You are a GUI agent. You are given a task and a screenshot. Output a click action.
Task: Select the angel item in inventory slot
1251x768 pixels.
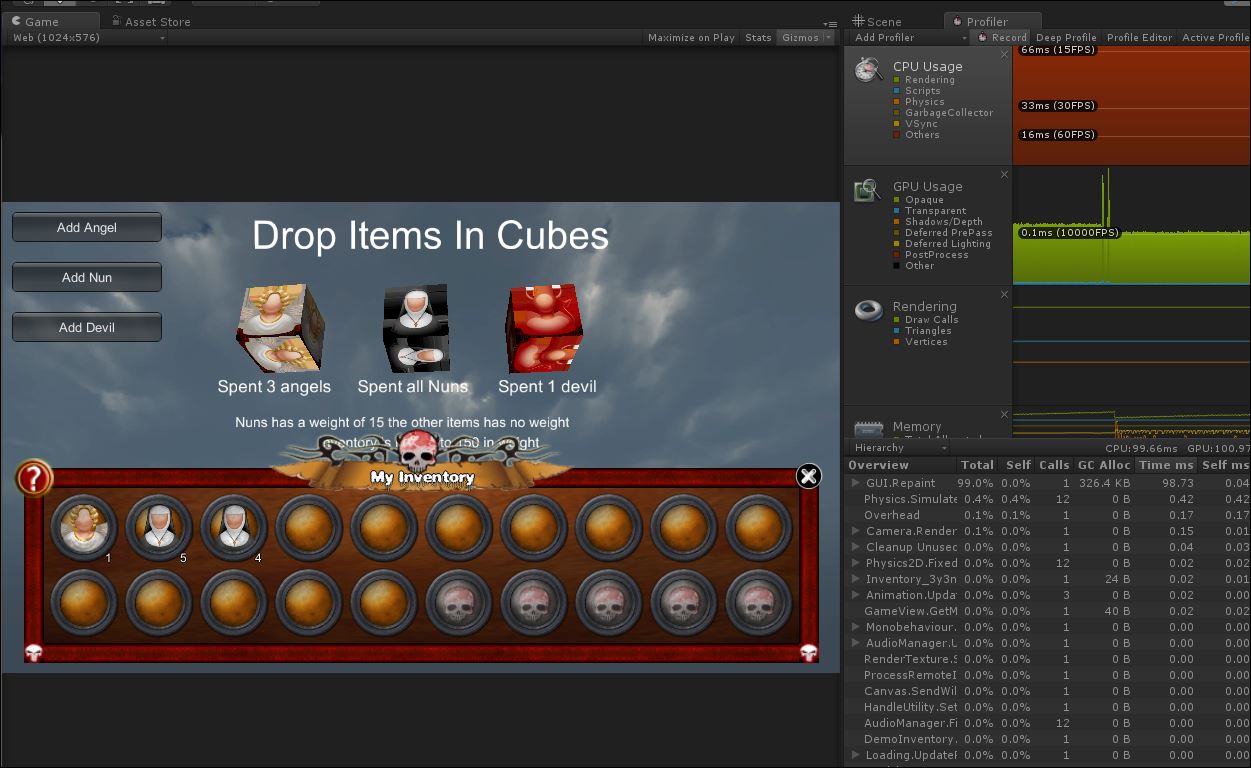click(x=84, y=527)
